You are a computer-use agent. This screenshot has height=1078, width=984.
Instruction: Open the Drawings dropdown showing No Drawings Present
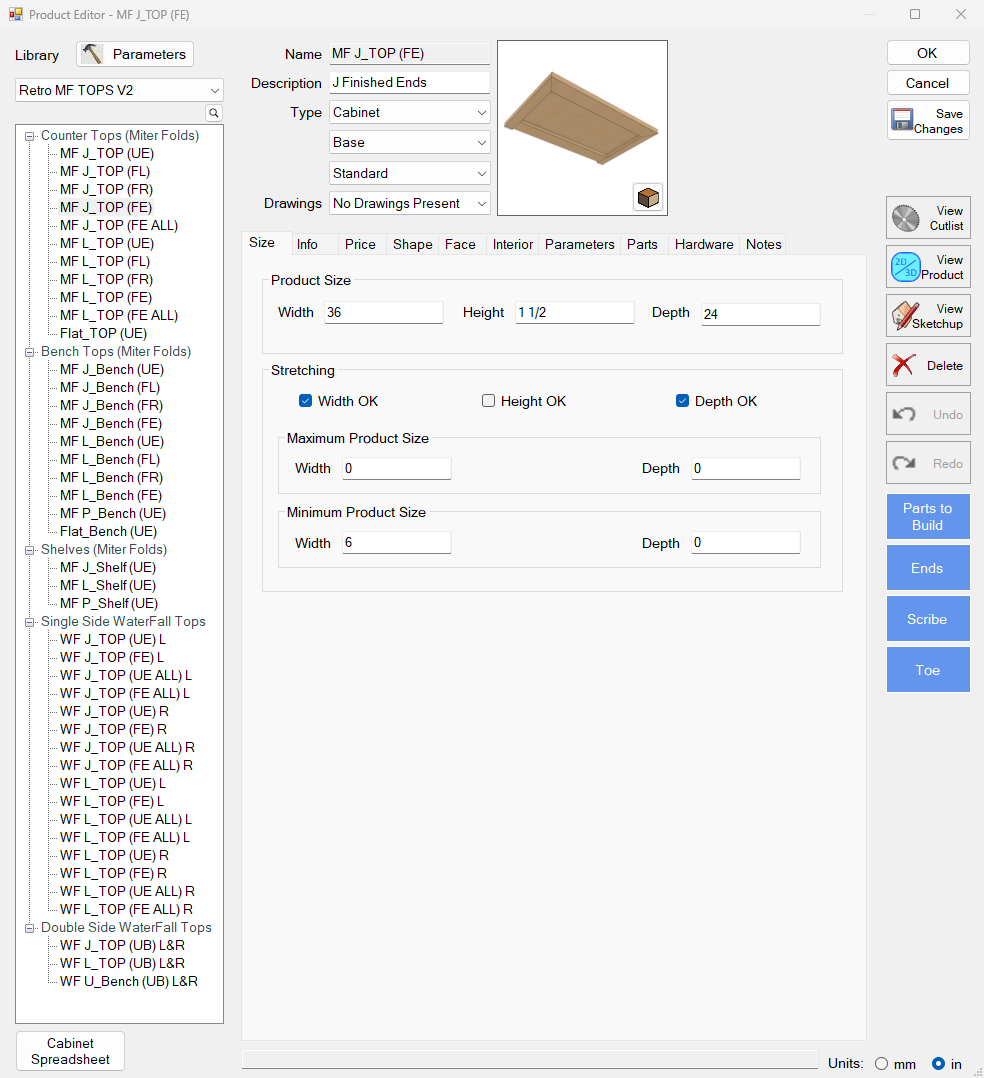483,203
